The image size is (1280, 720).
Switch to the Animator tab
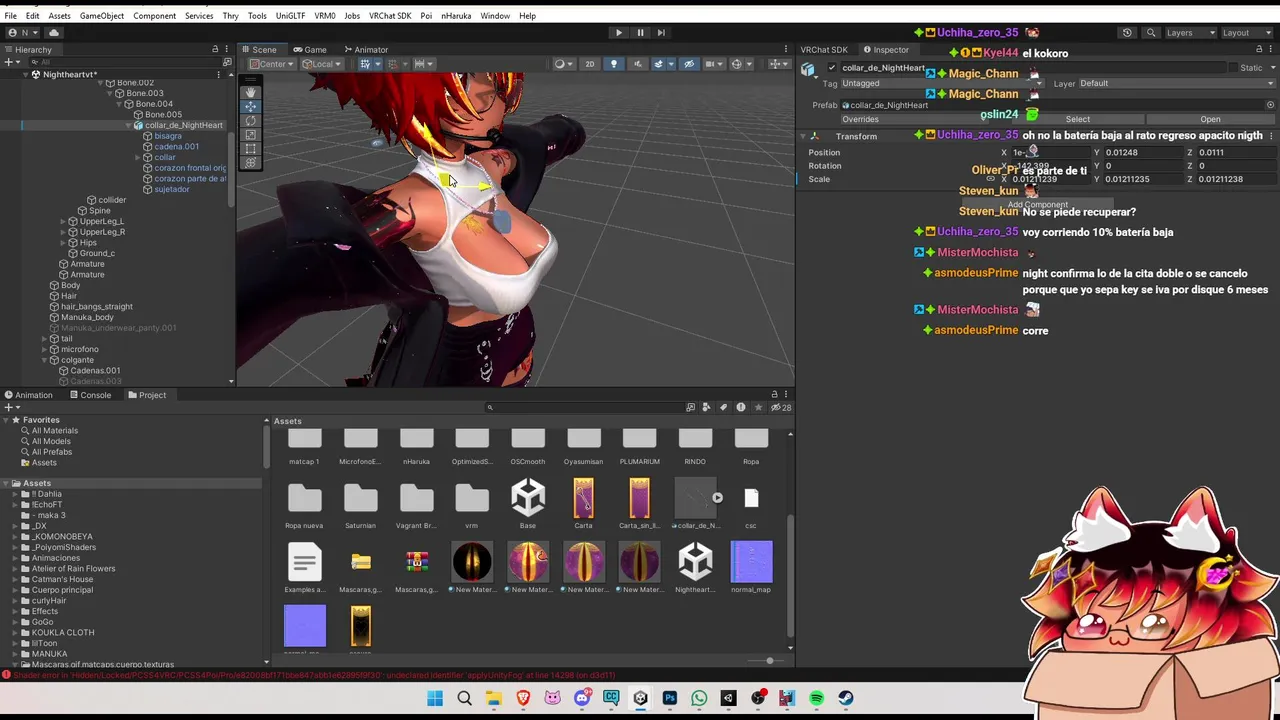tap(365, 49)
